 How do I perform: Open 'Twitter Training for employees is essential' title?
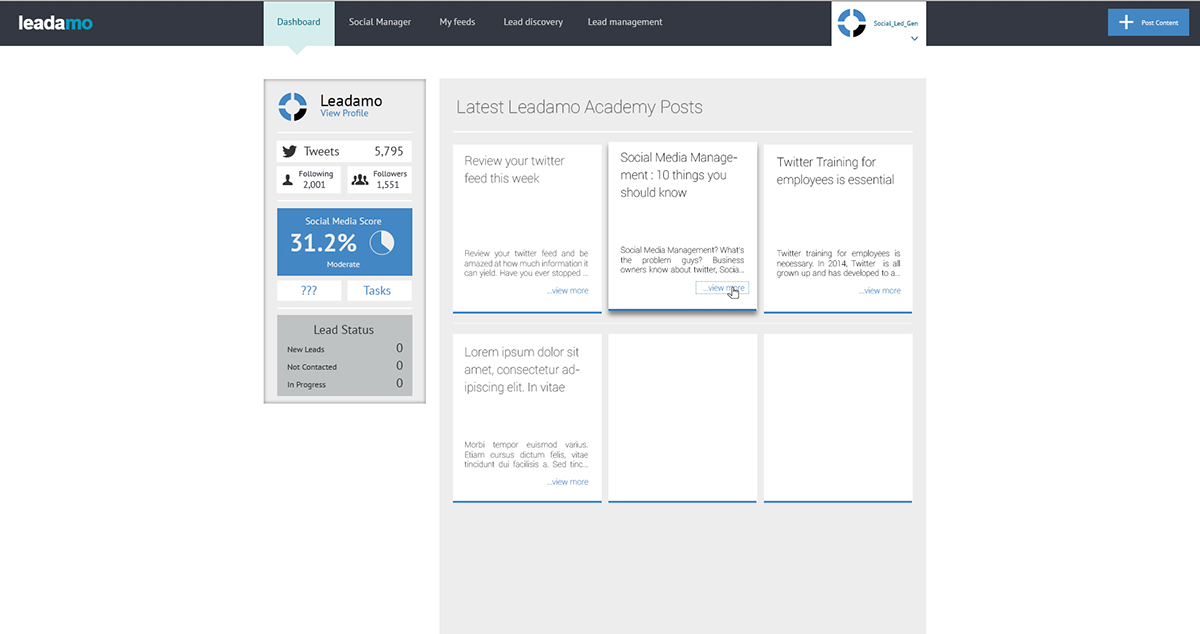(x=835, y=171)
